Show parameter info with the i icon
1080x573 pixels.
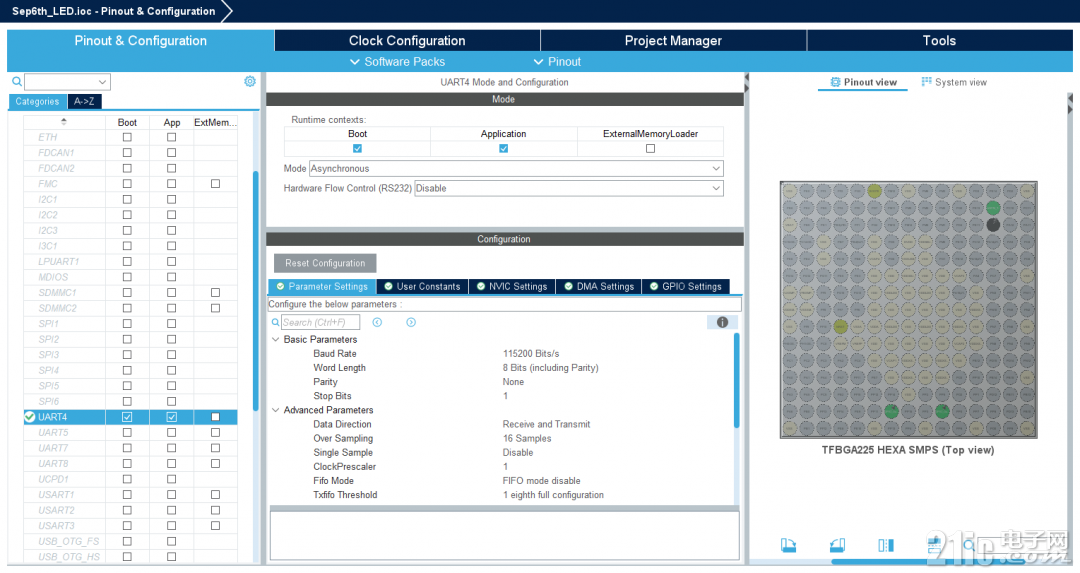coord(722,322)
